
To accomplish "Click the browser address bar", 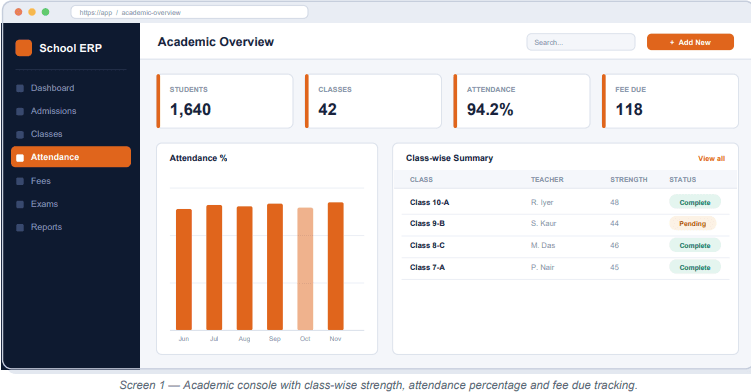I will click(x=189, y=12).
